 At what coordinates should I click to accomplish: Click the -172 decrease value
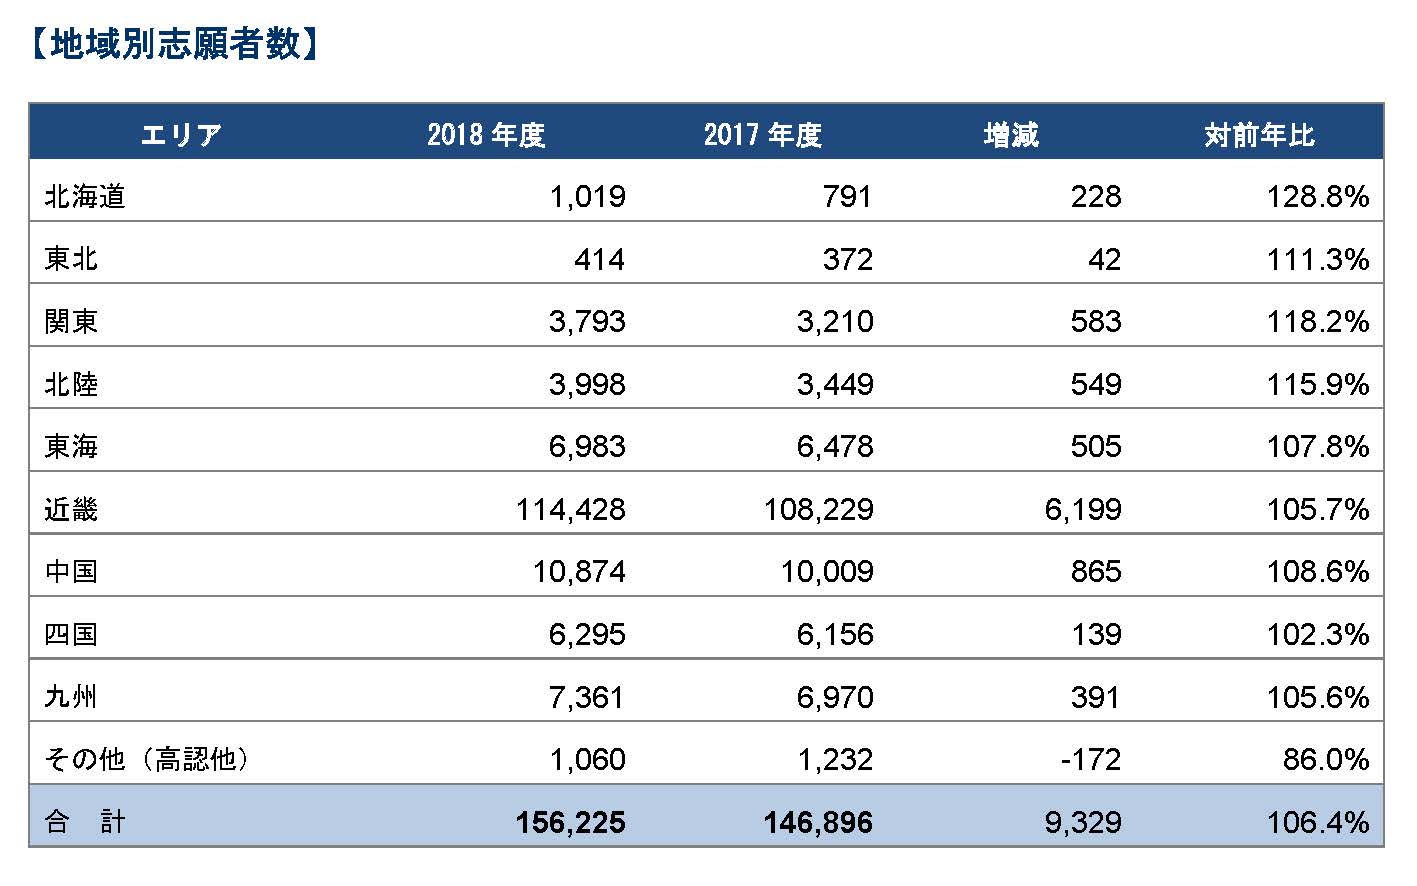pos(1091,760)
